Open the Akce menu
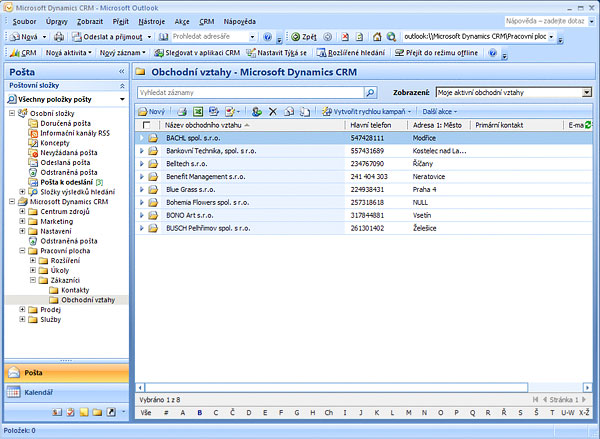 point(182,21)
